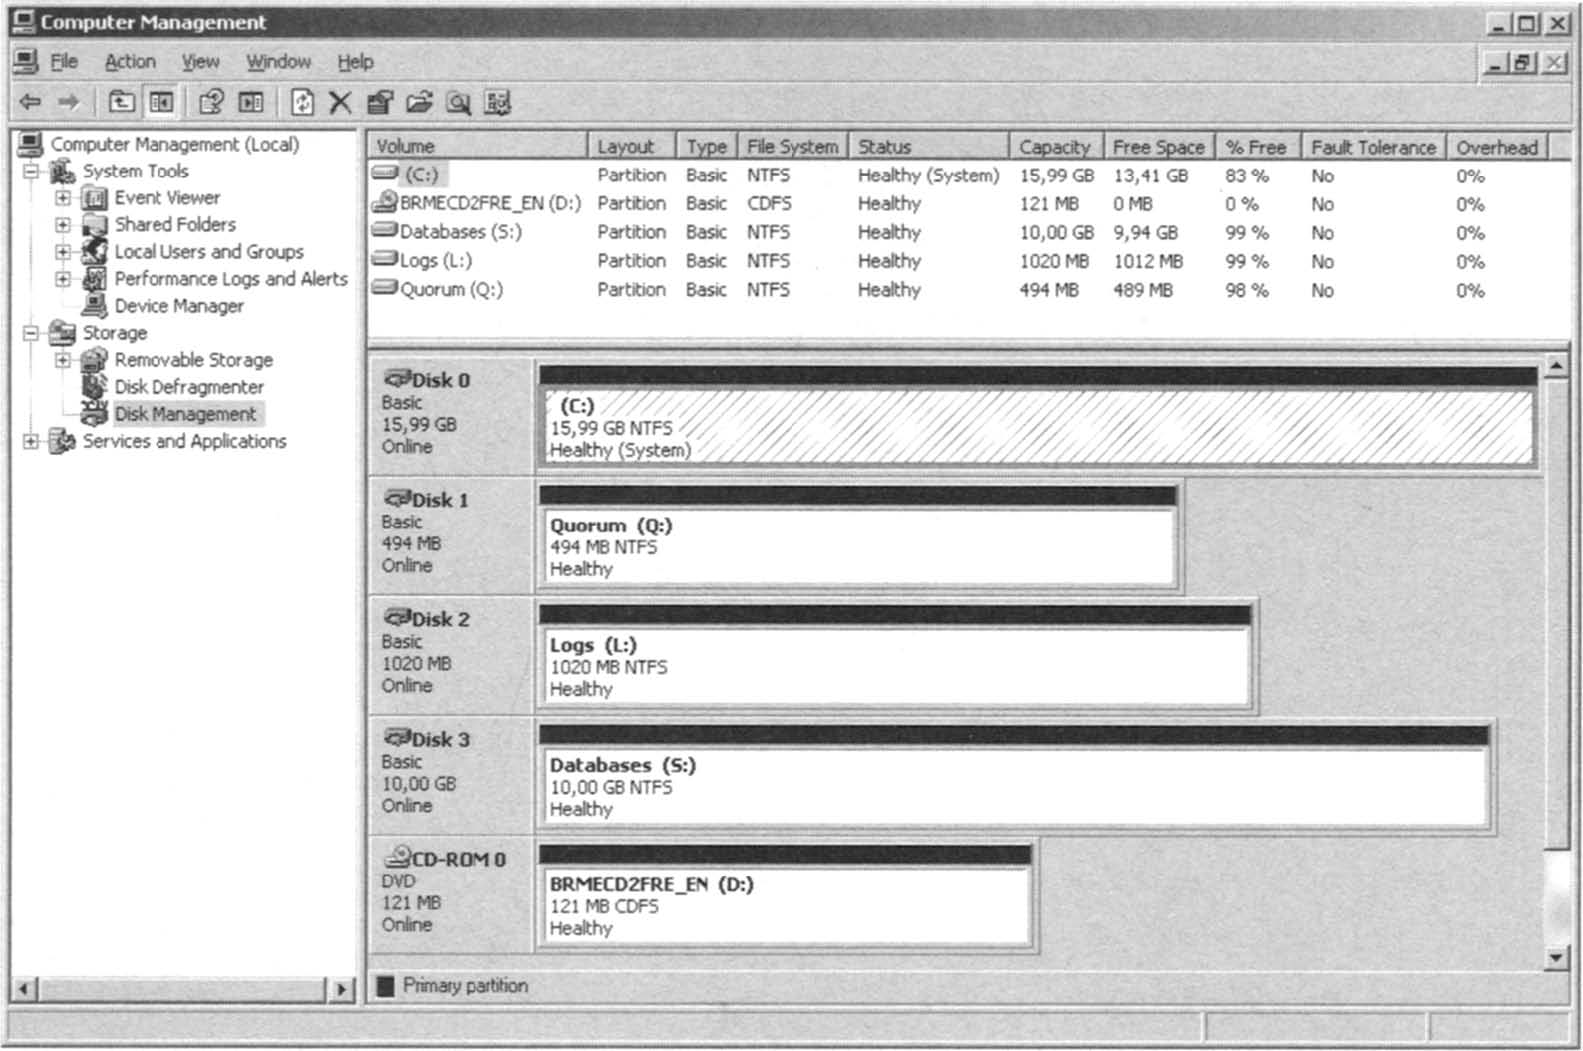Click the Disk 0 label in graphical view
This screenshot has width=1583, height=1051.
tap(440, 380)
